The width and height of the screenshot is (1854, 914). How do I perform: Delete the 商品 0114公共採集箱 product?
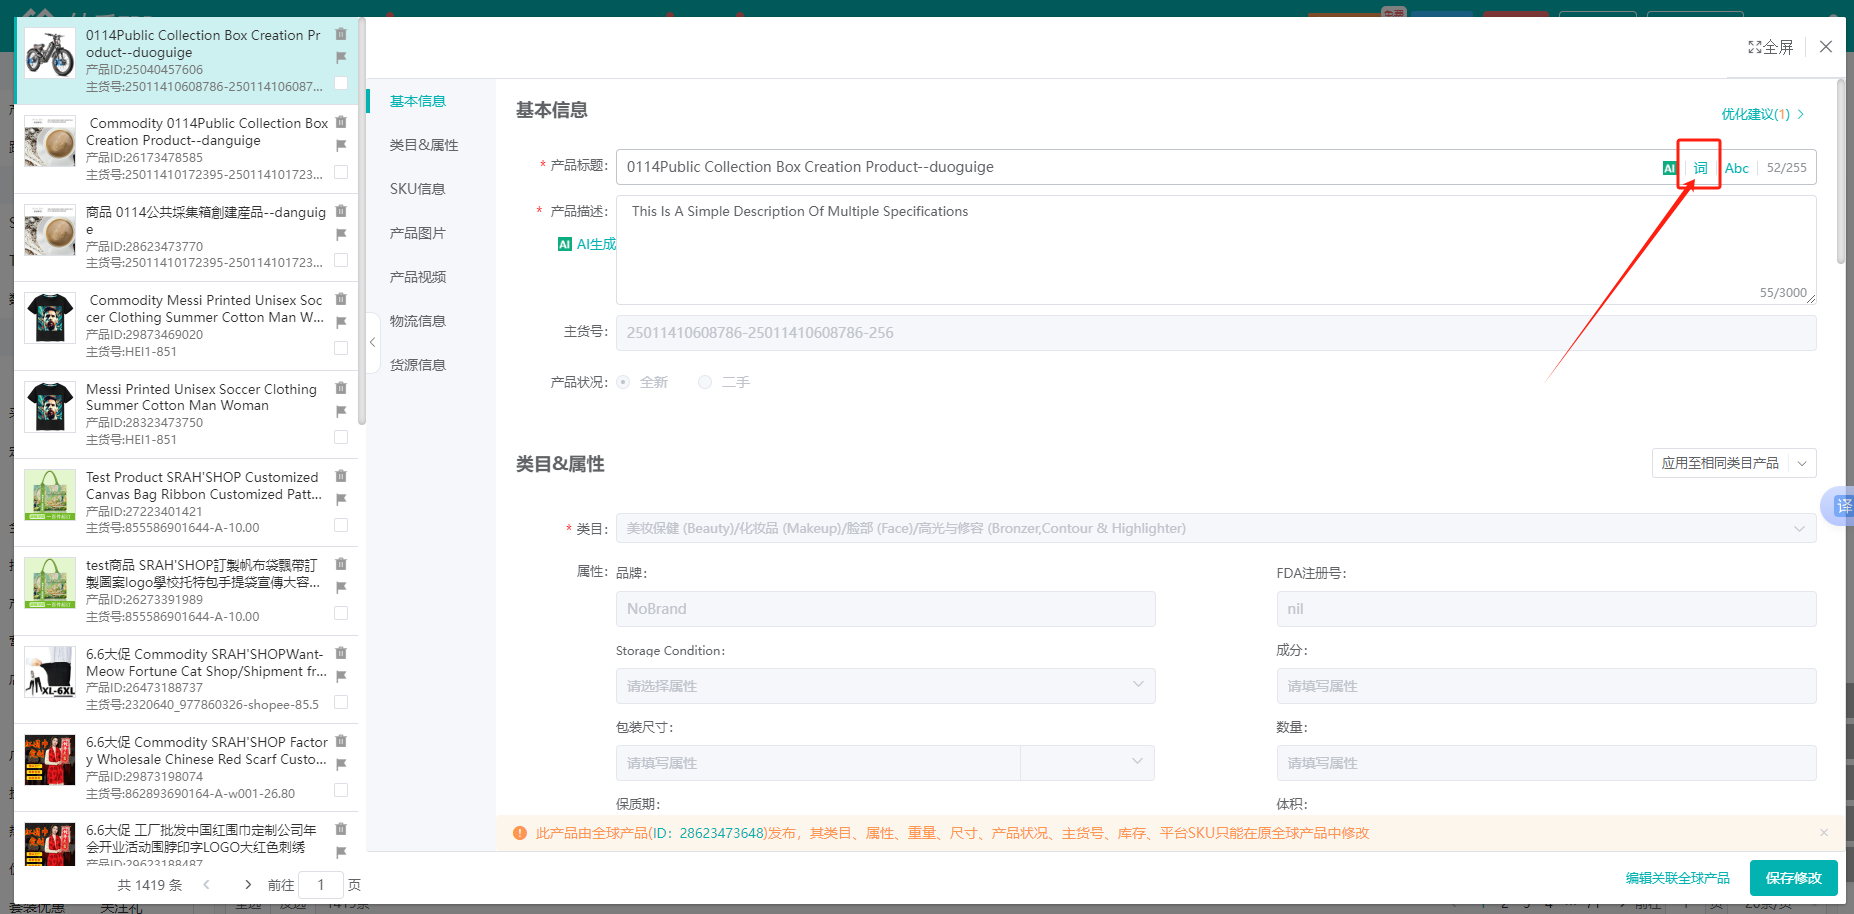tap(341, 211)
